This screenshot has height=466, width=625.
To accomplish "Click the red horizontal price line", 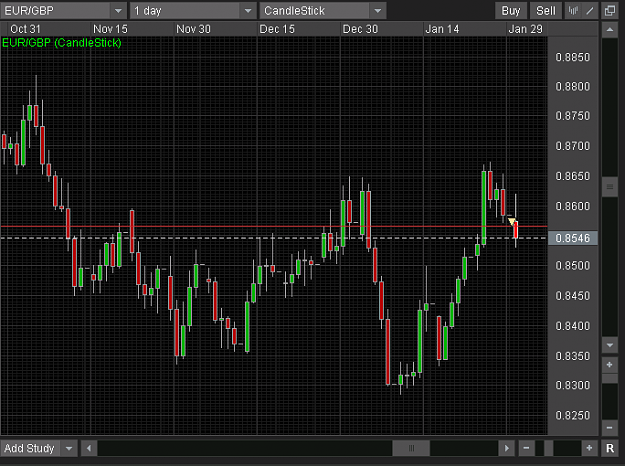I will coord(274,226).
